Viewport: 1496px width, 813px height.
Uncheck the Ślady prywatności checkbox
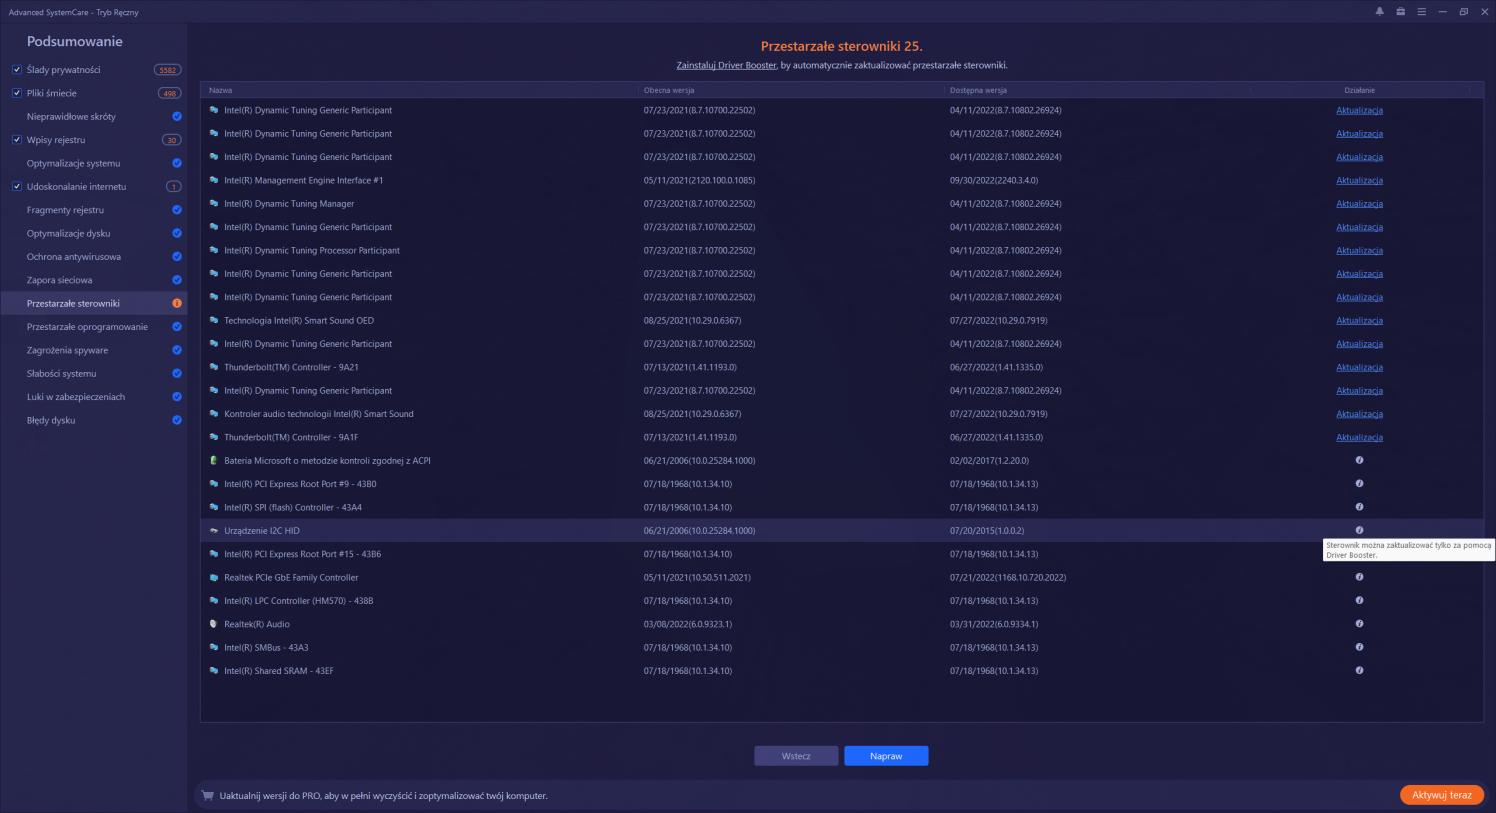pos(15,69)
